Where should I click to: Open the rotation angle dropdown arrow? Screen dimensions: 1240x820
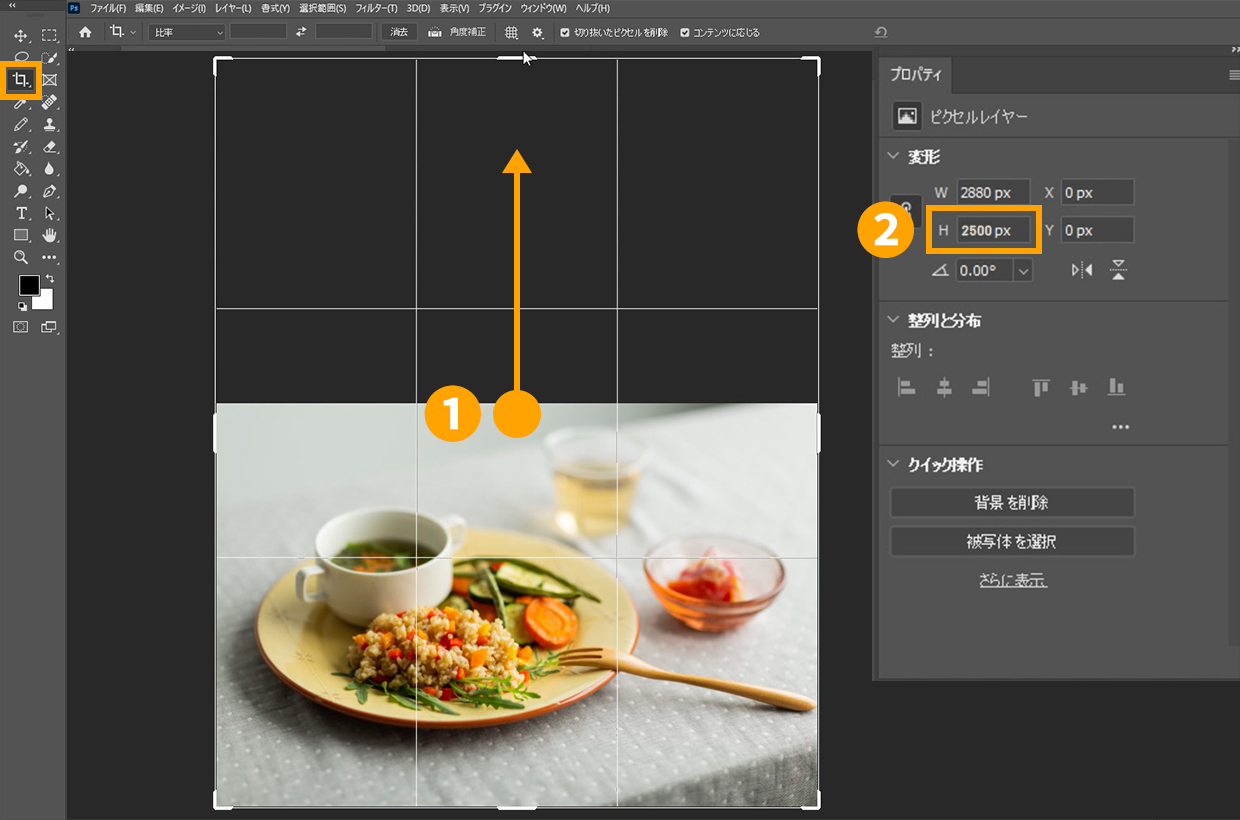coord(1022,270)
